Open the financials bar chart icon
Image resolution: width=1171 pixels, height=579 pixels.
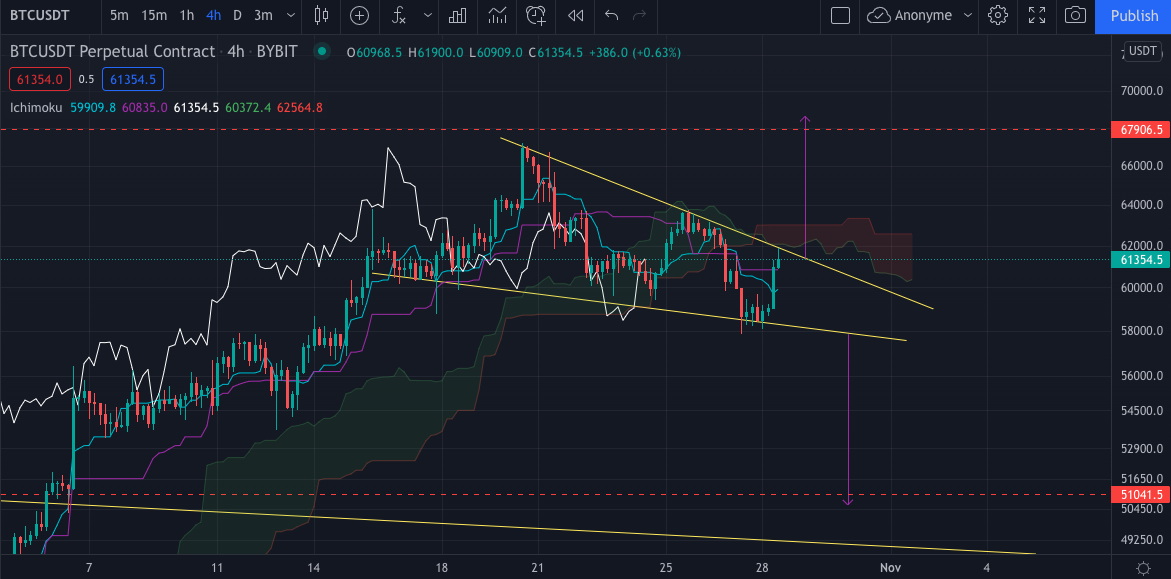(458, 15)
